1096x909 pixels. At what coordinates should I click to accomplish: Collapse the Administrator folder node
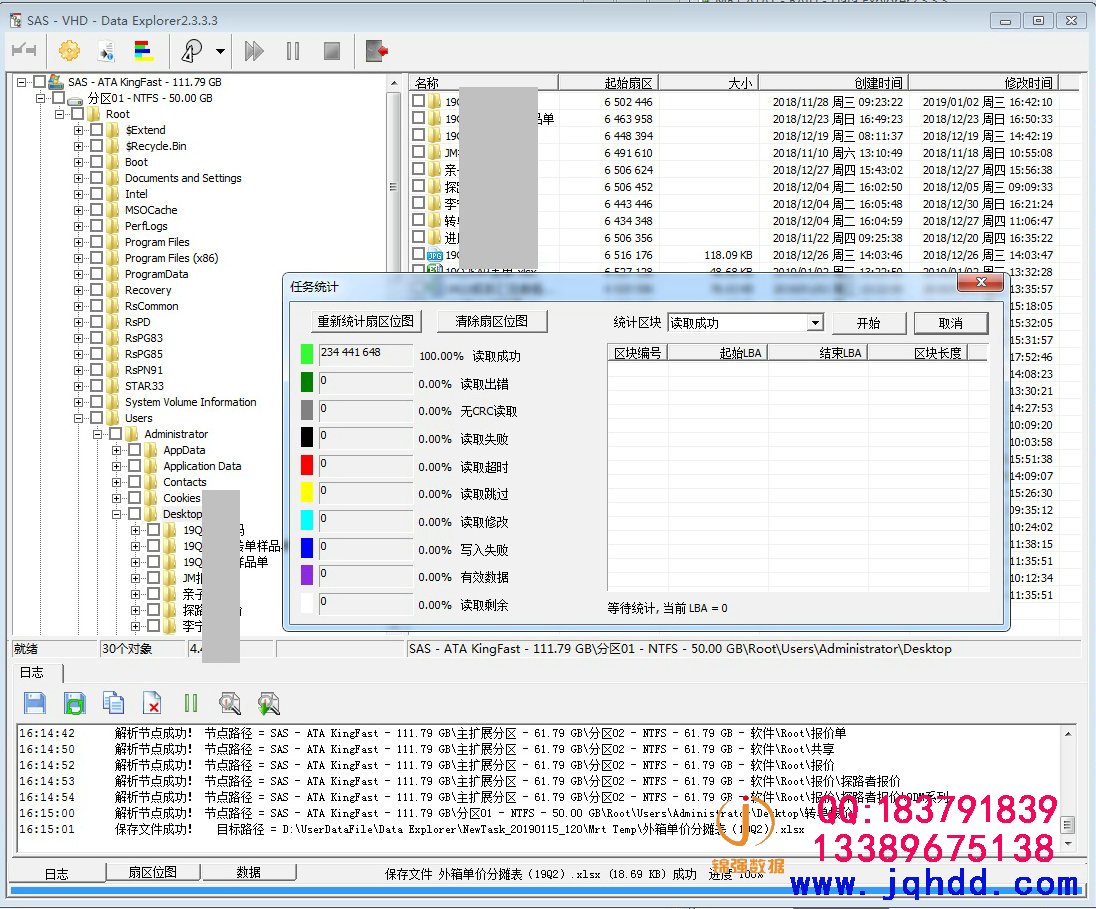[97, 434]
